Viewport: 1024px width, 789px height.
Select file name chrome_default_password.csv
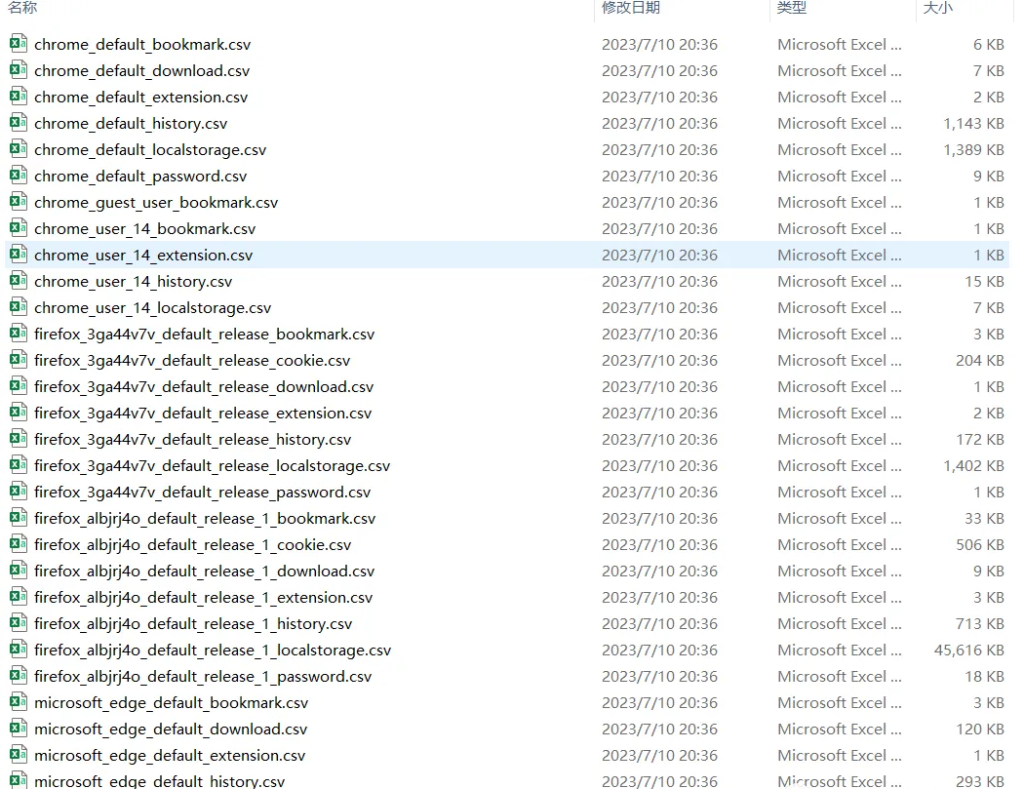point(140,176)
